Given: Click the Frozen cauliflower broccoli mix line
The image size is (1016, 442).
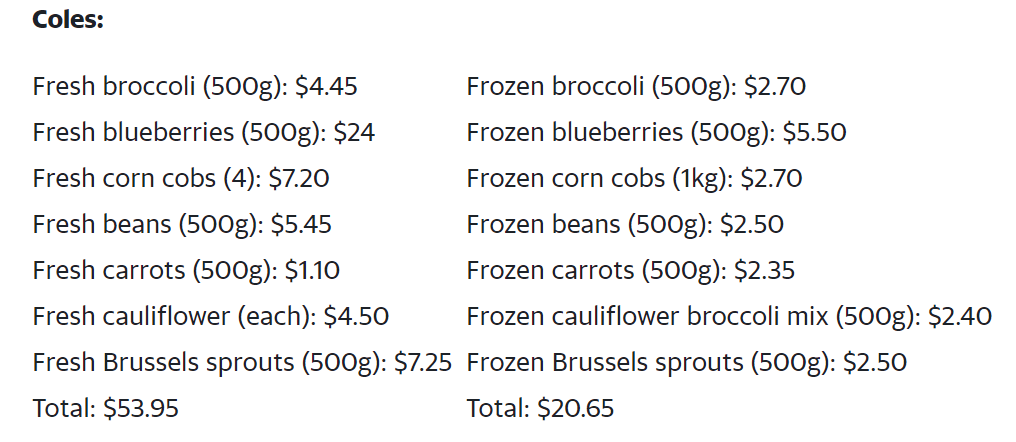Looking at the screenshot, I should pos(729,316).
